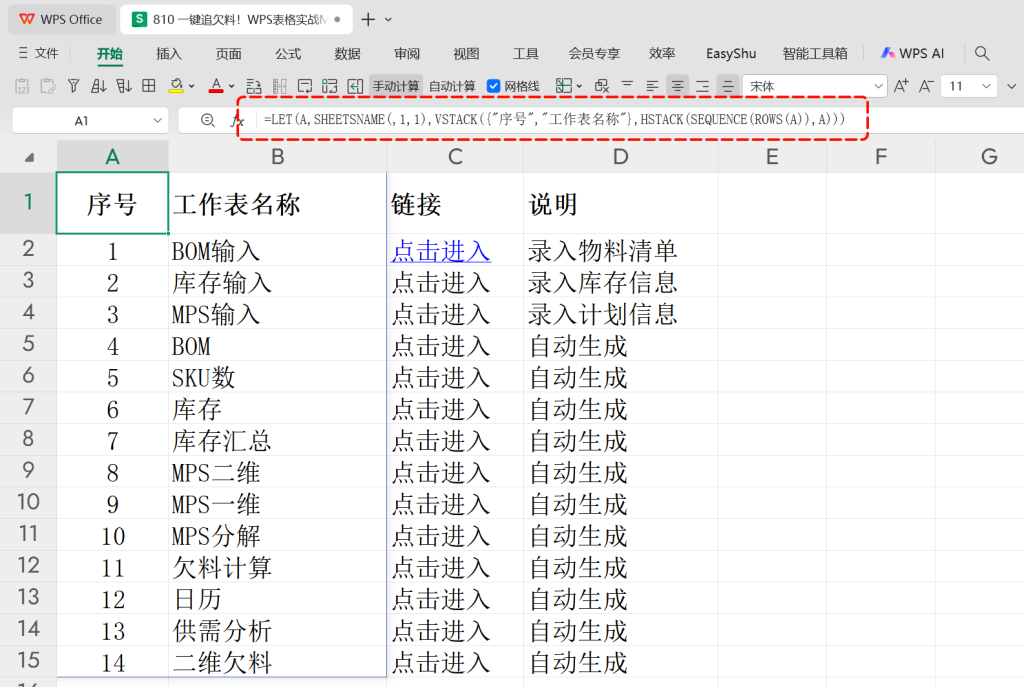
Task: Apply the fill color bucket icon
Action: [x=176, y=86]
